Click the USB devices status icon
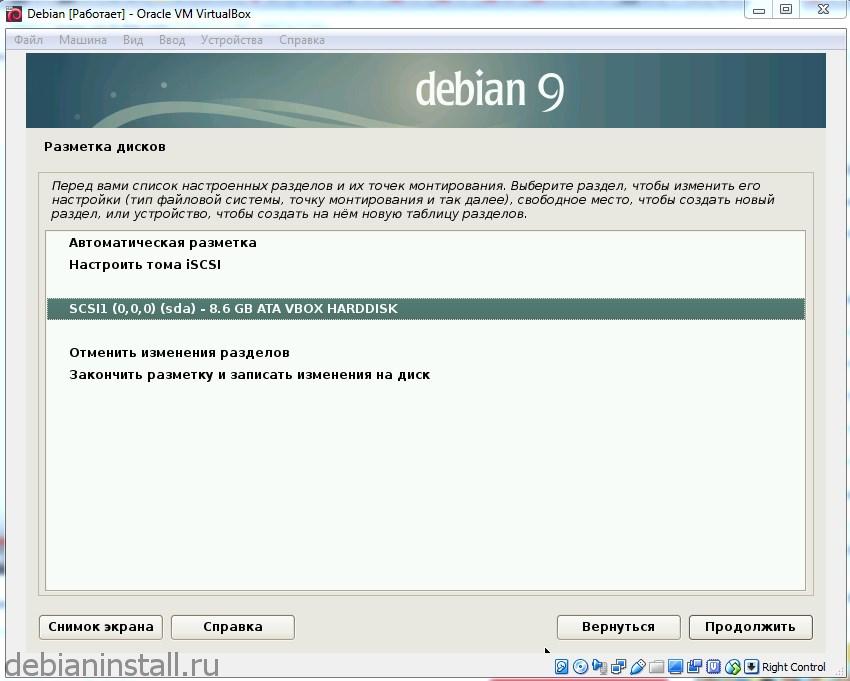The image size is (850, 681). (x=638, y=666)
